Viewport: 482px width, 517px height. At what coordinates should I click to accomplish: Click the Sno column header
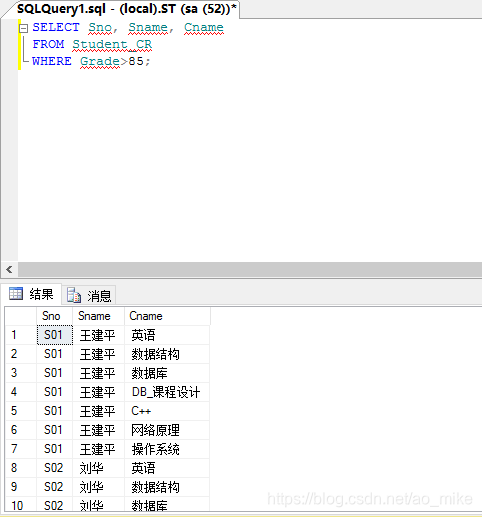pos(54,316)
